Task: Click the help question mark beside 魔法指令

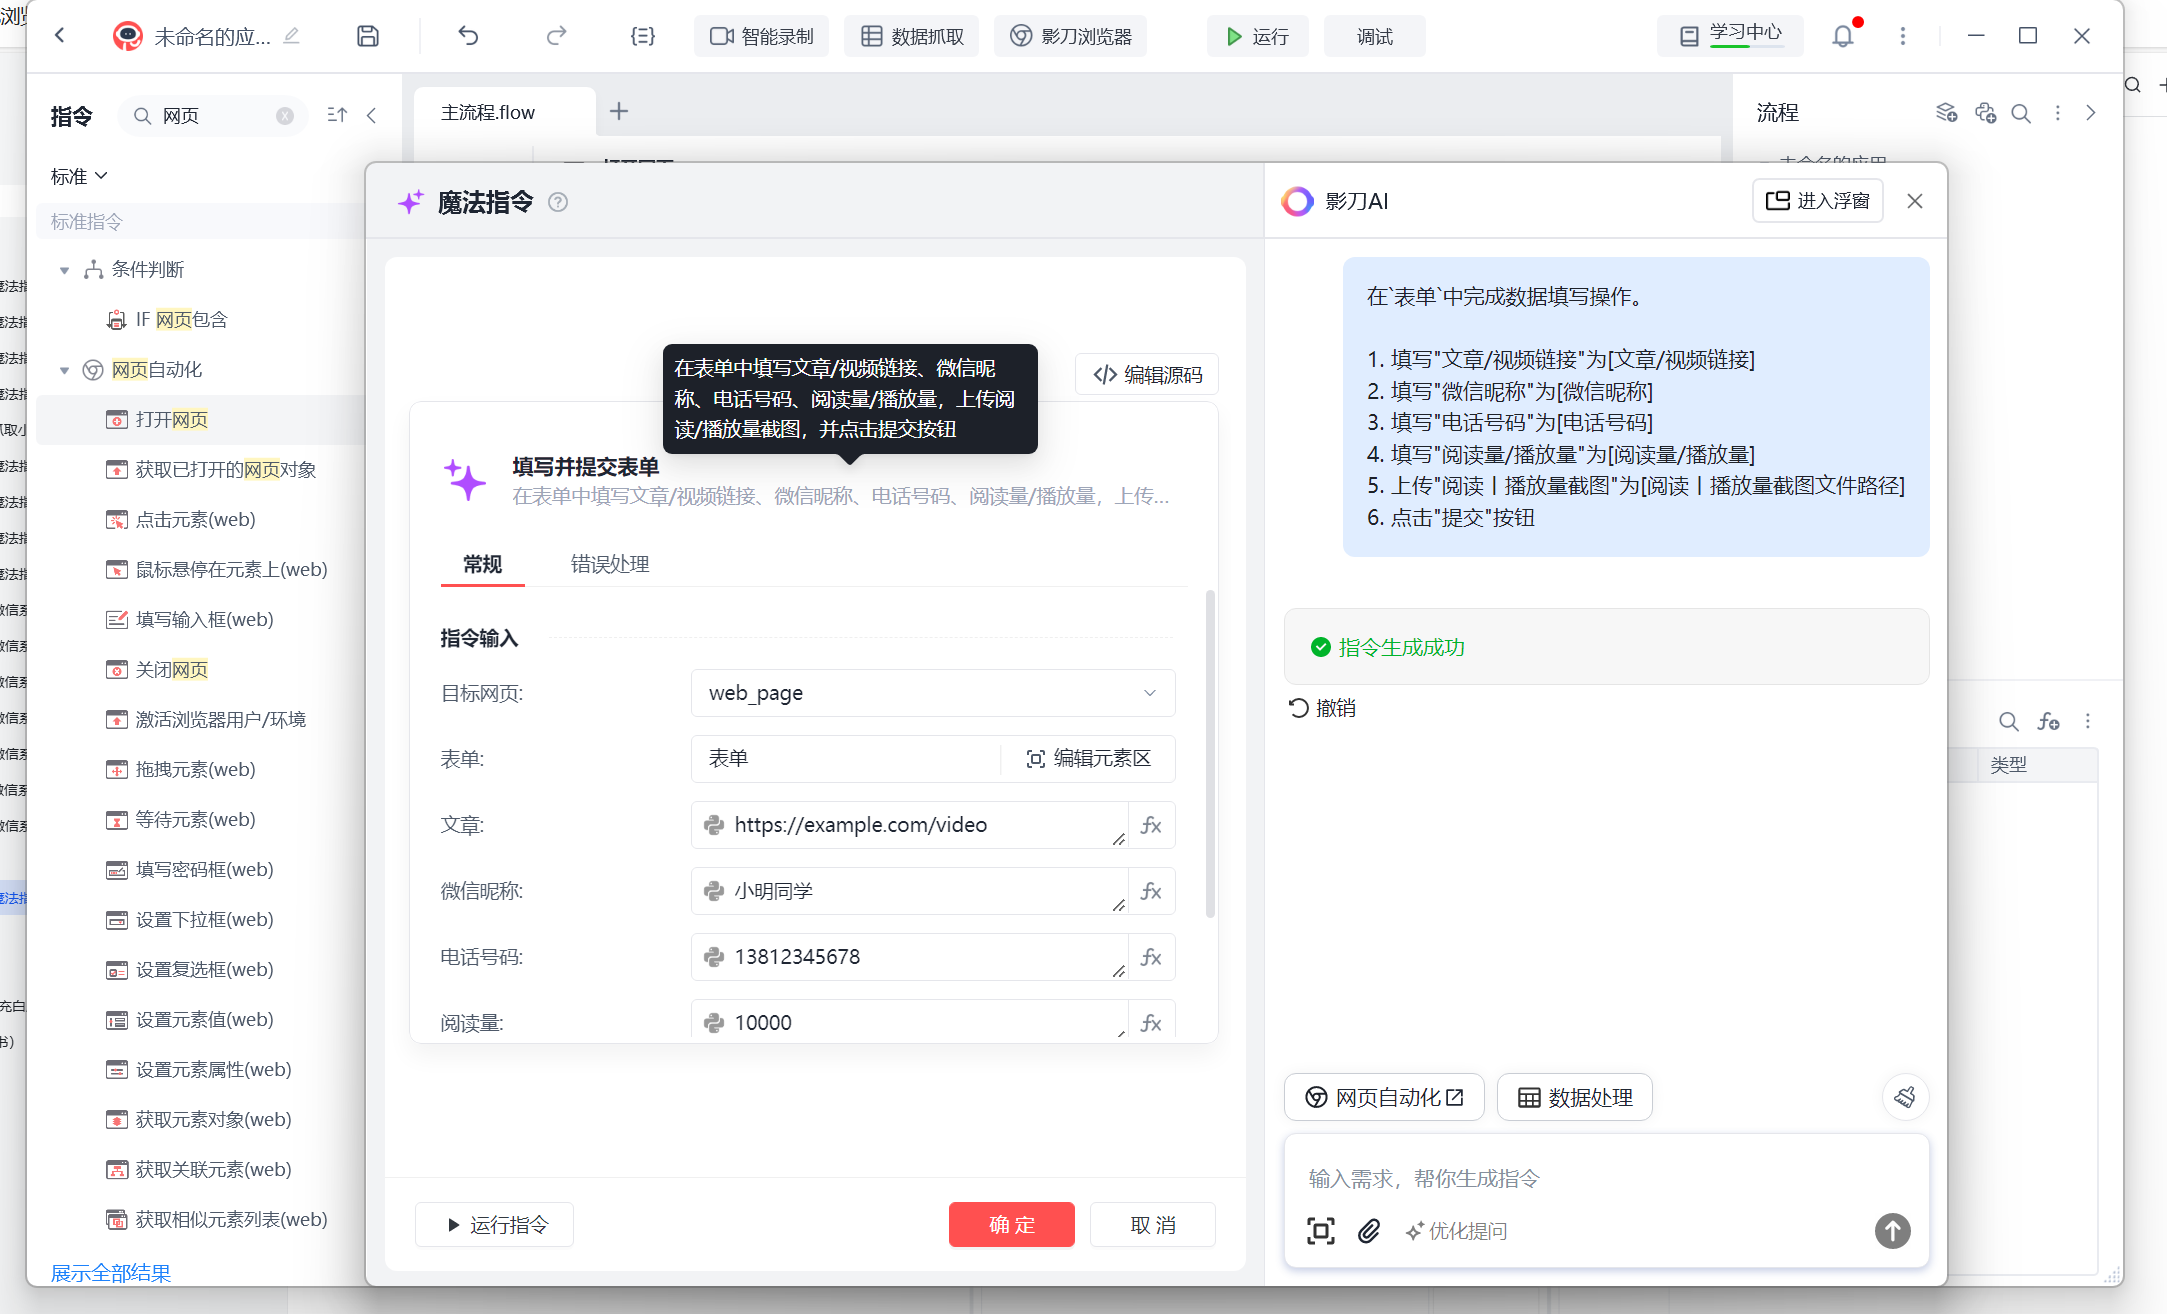Action: (558, 202)
